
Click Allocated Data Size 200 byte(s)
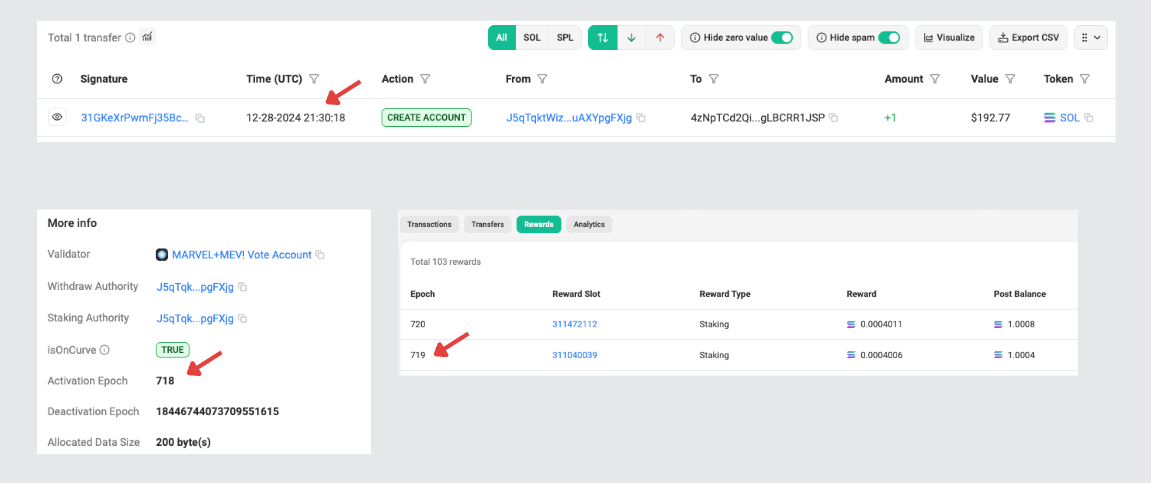tap(184, 443)
